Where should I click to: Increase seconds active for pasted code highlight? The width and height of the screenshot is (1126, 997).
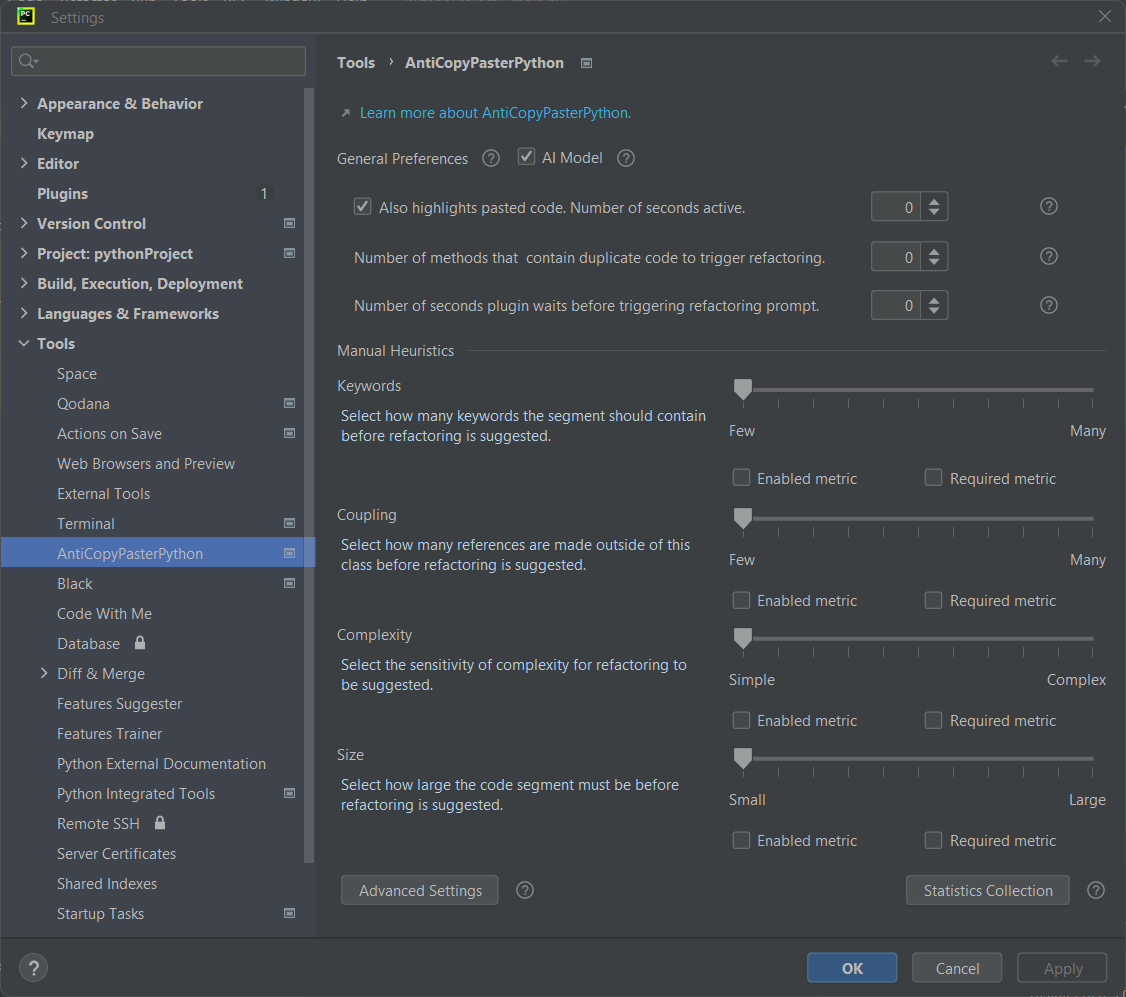pos(934,202)
